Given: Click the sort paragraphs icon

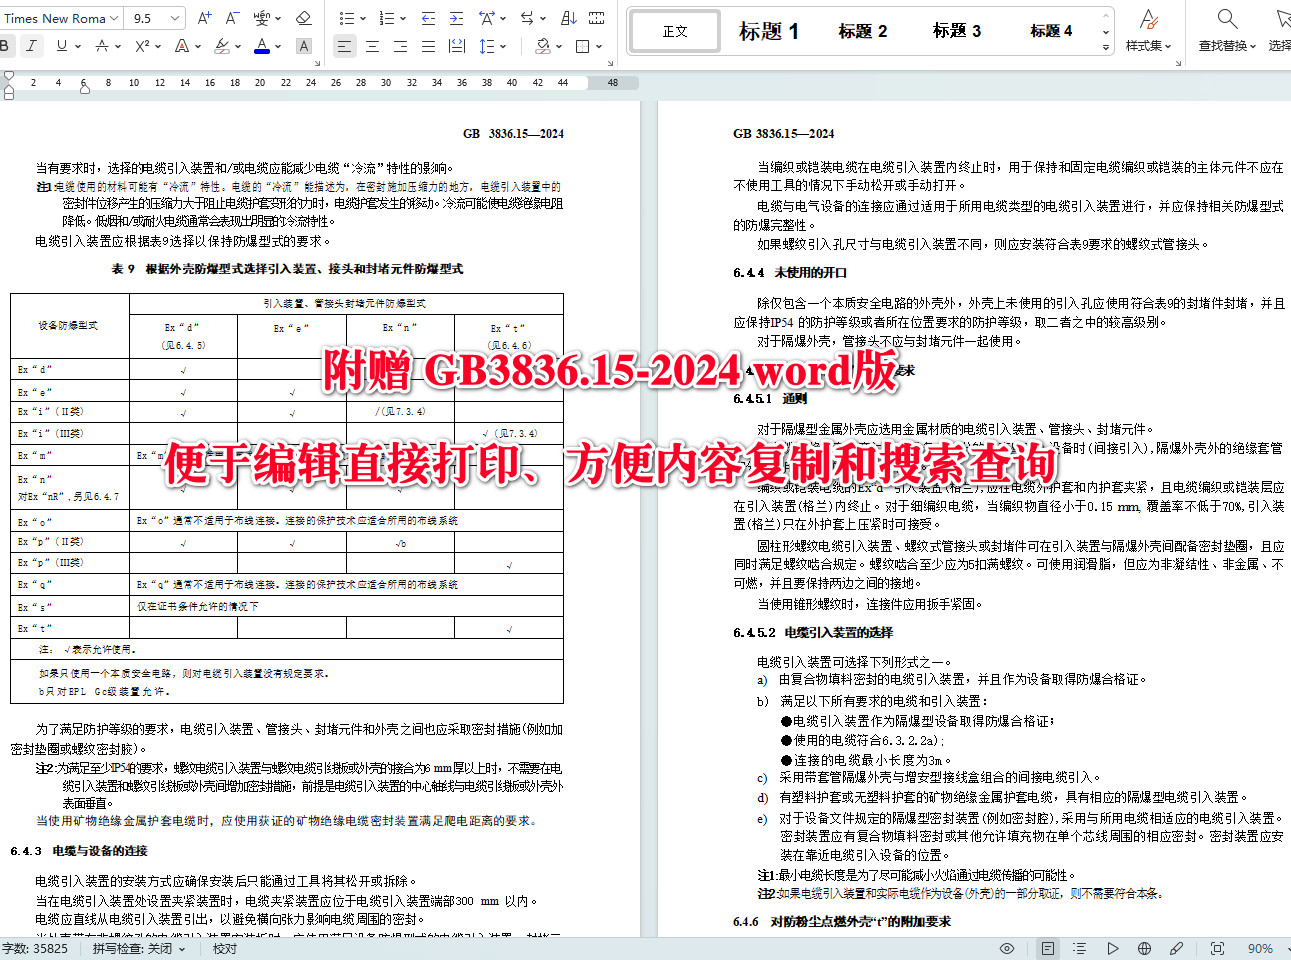Looking at the screenshot, I should pos(568,17).
